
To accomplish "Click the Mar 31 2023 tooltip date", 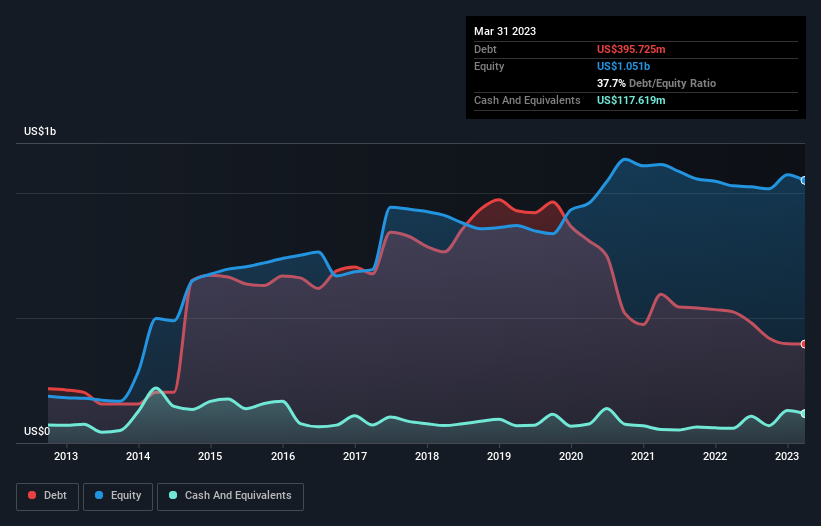I will [x=505, y=31].
